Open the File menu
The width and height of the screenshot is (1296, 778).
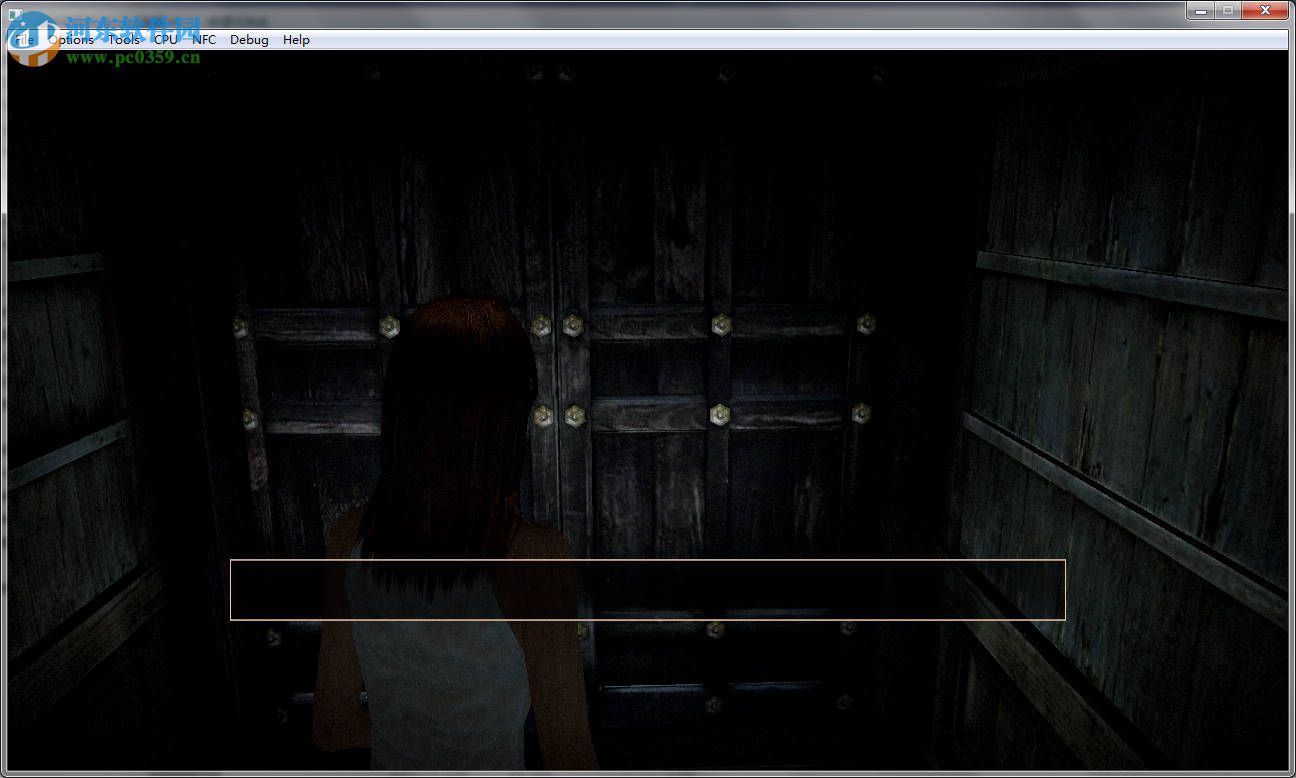(23, 40)
